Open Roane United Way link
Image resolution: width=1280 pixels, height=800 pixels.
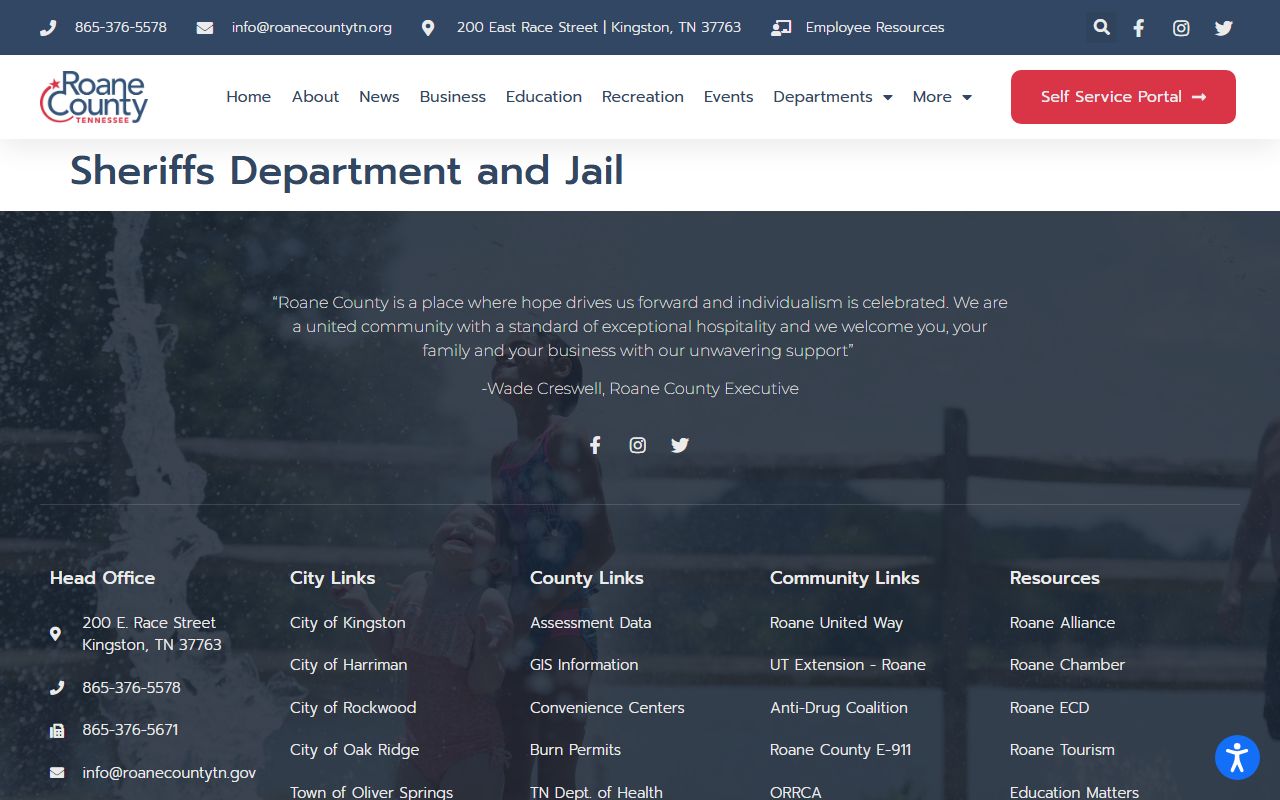836,622
